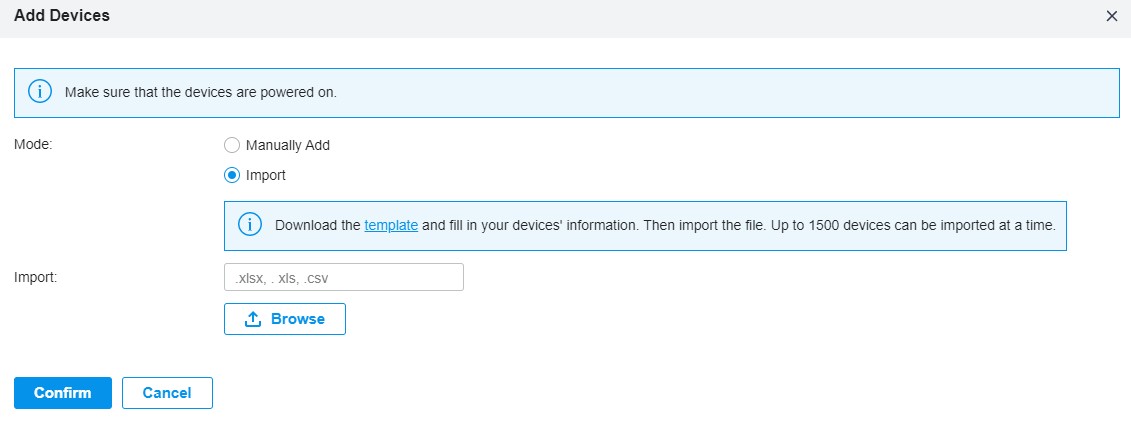Click the gray dialog header bar

tap(566, 19)
